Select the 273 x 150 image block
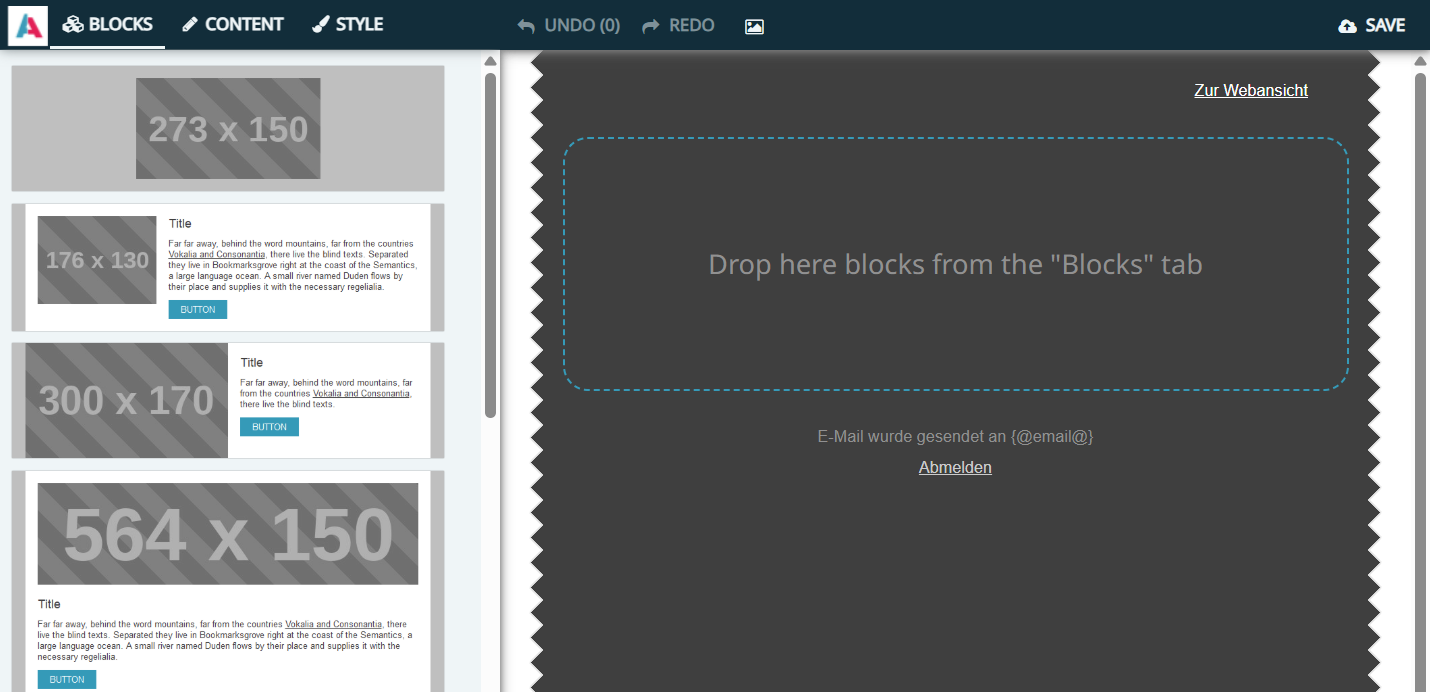Image resolution: width=1430 pixels, height=692 pixels. (x=228, y=129)
